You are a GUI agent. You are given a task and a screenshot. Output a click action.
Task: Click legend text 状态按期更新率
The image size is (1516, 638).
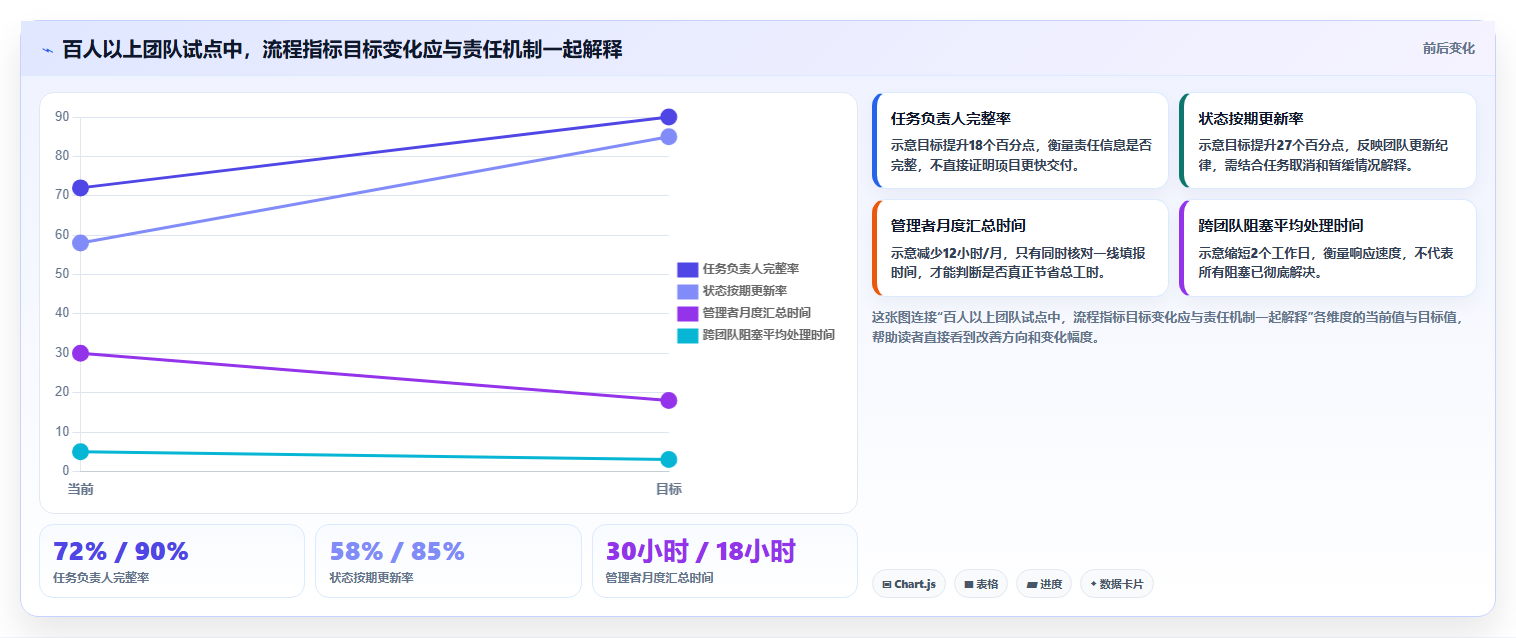click(x=745, y=291)
